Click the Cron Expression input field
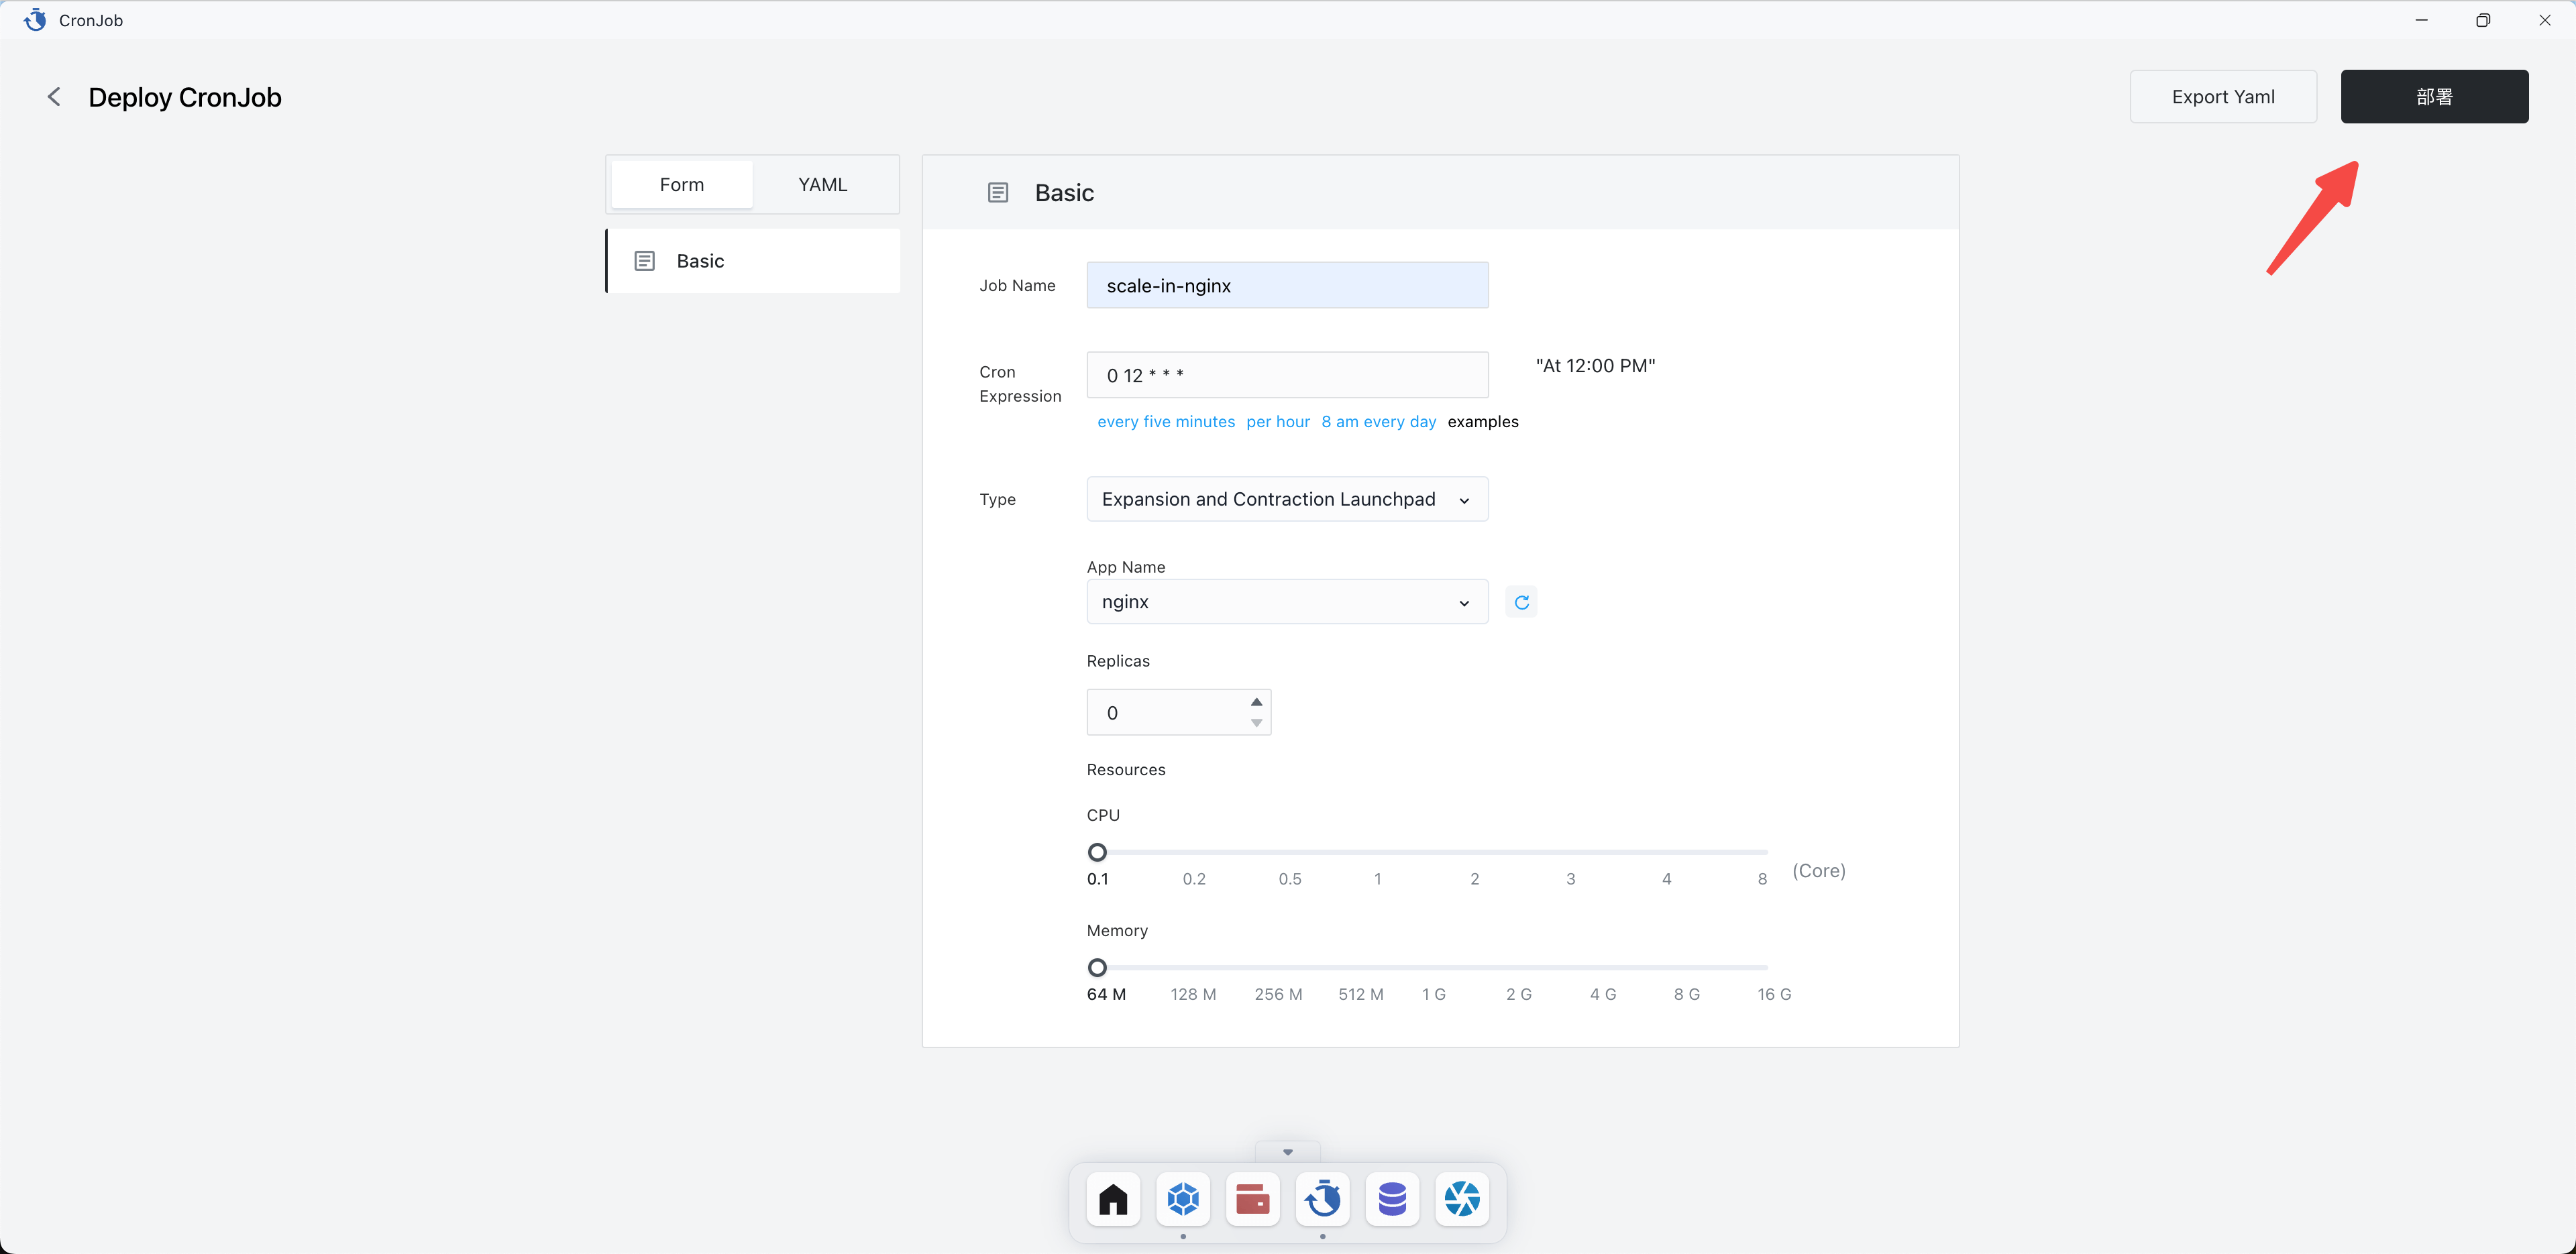Image resolution: width=2576 pixels, height=1254 pixels. pyautogui.click(x=1286, y=375)
